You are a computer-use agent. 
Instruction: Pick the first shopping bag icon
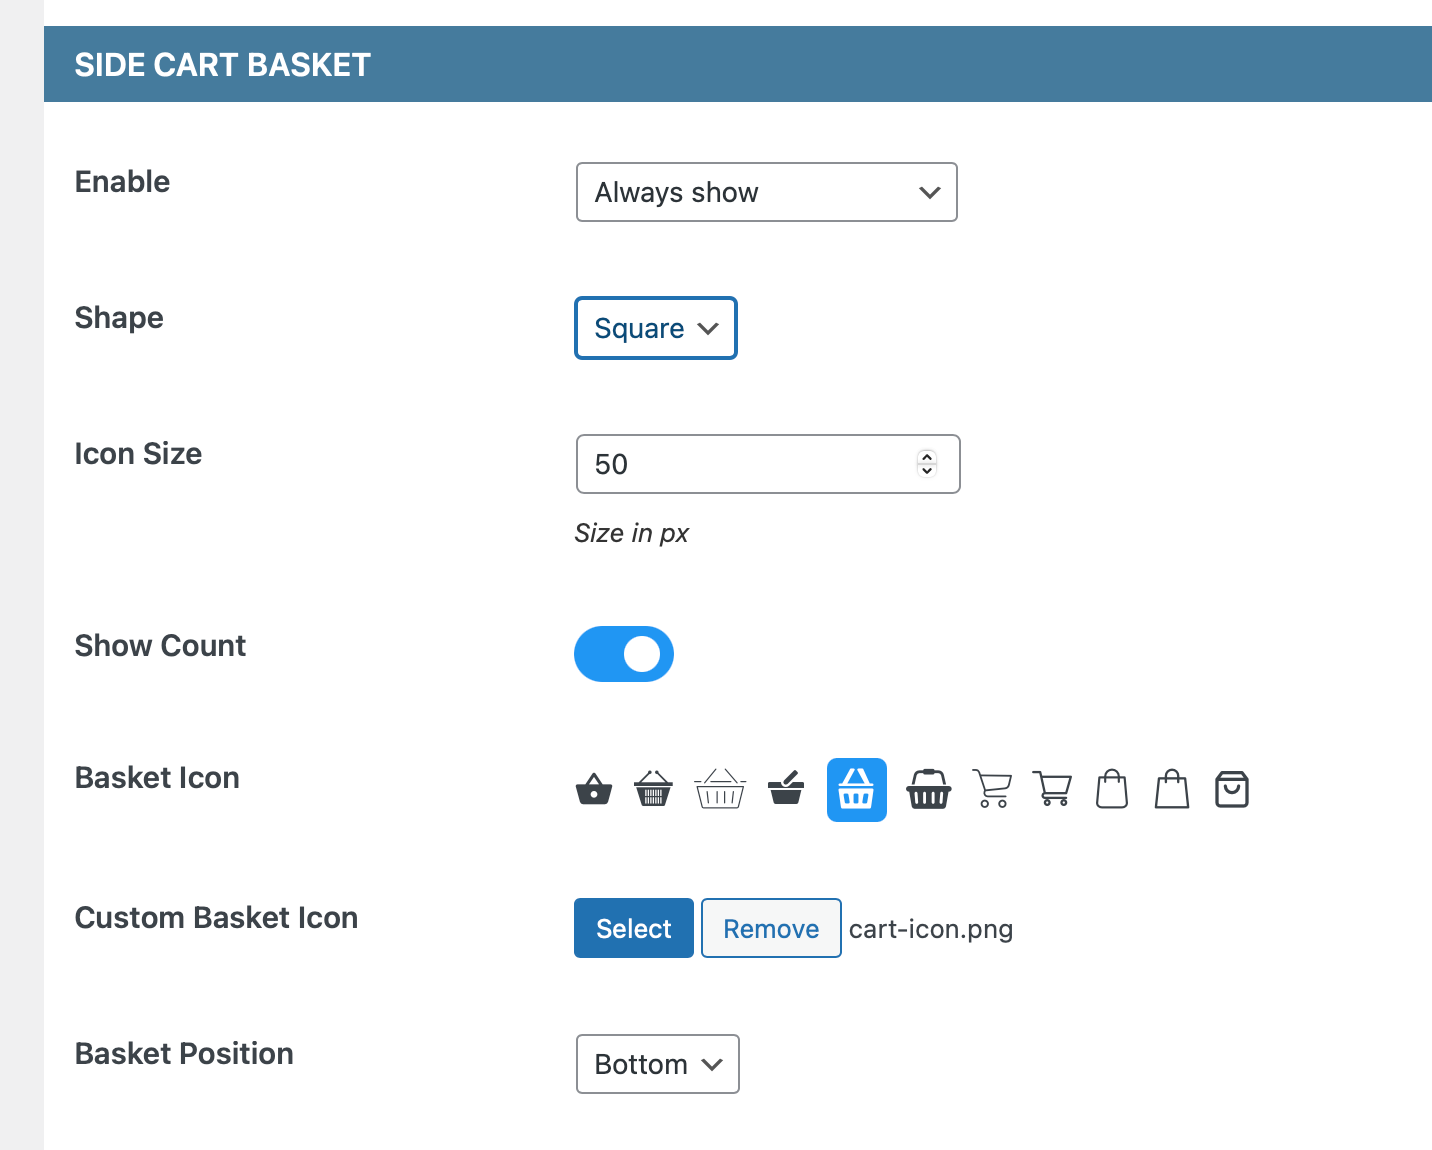1112,790
